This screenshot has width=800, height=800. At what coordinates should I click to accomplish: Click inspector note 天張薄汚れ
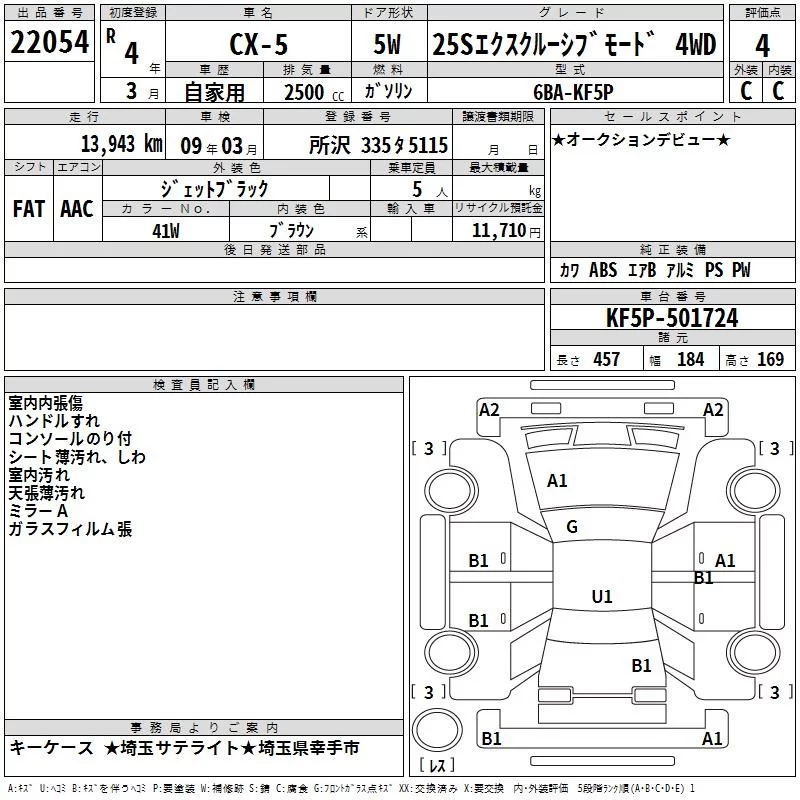[x=46, y=493]
